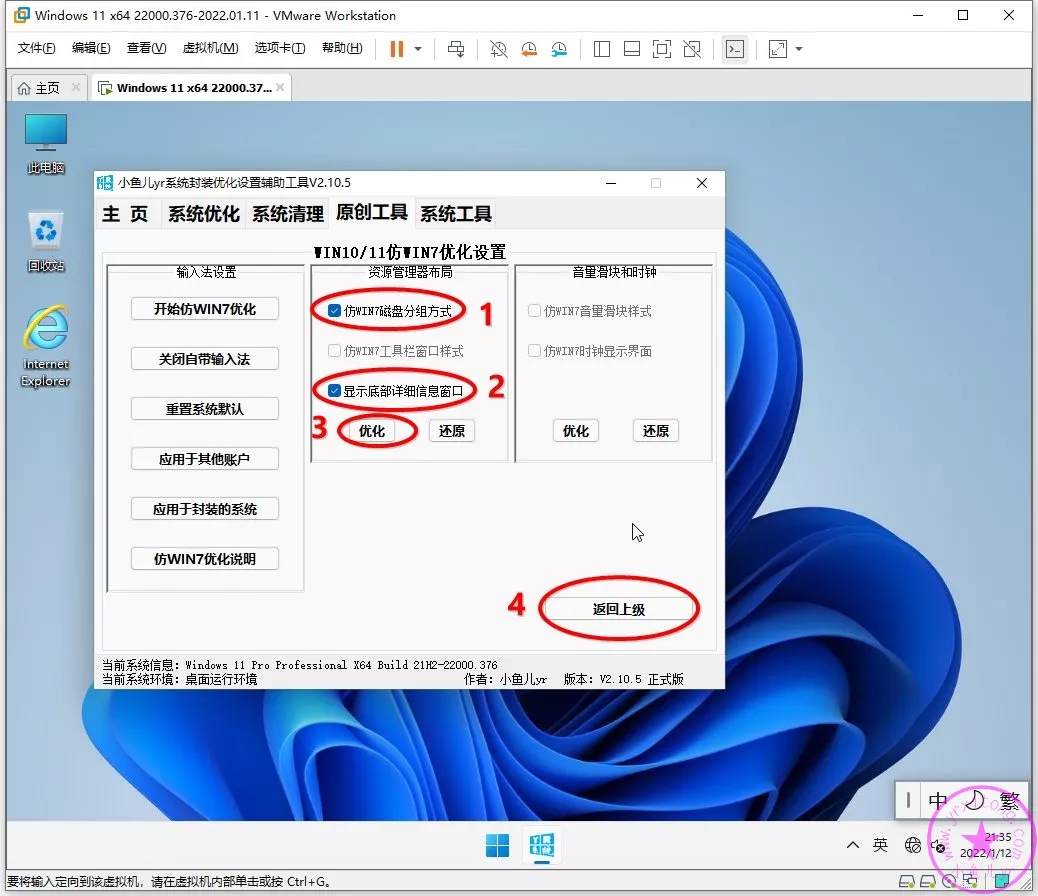Click 优化 under 音量滑块和时钟
1038x896 pixels.
tap(576, 431)
